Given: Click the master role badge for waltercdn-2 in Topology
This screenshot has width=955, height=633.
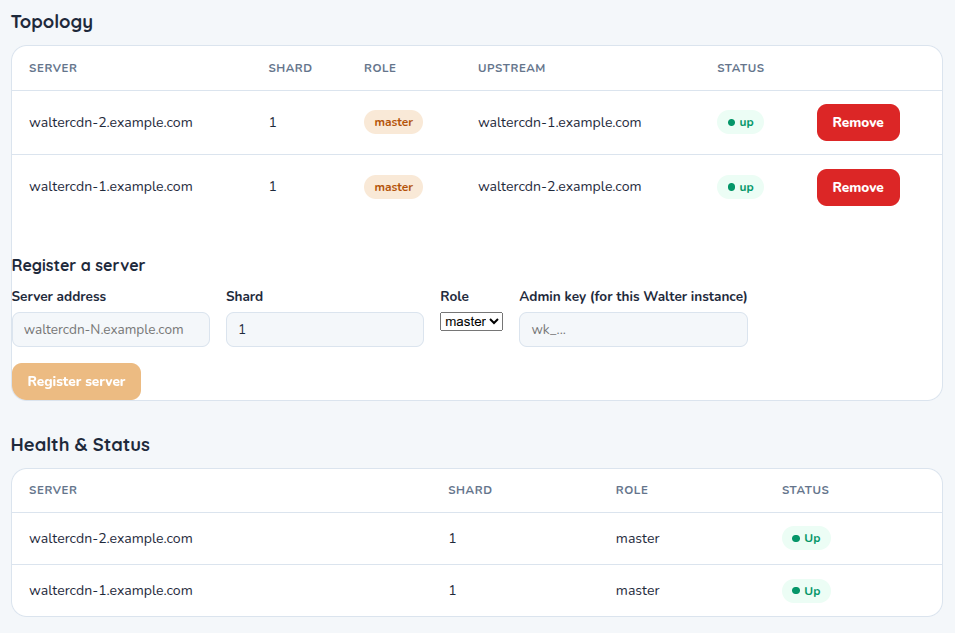Looking at the screenshot, I should (x=393, y=122).
